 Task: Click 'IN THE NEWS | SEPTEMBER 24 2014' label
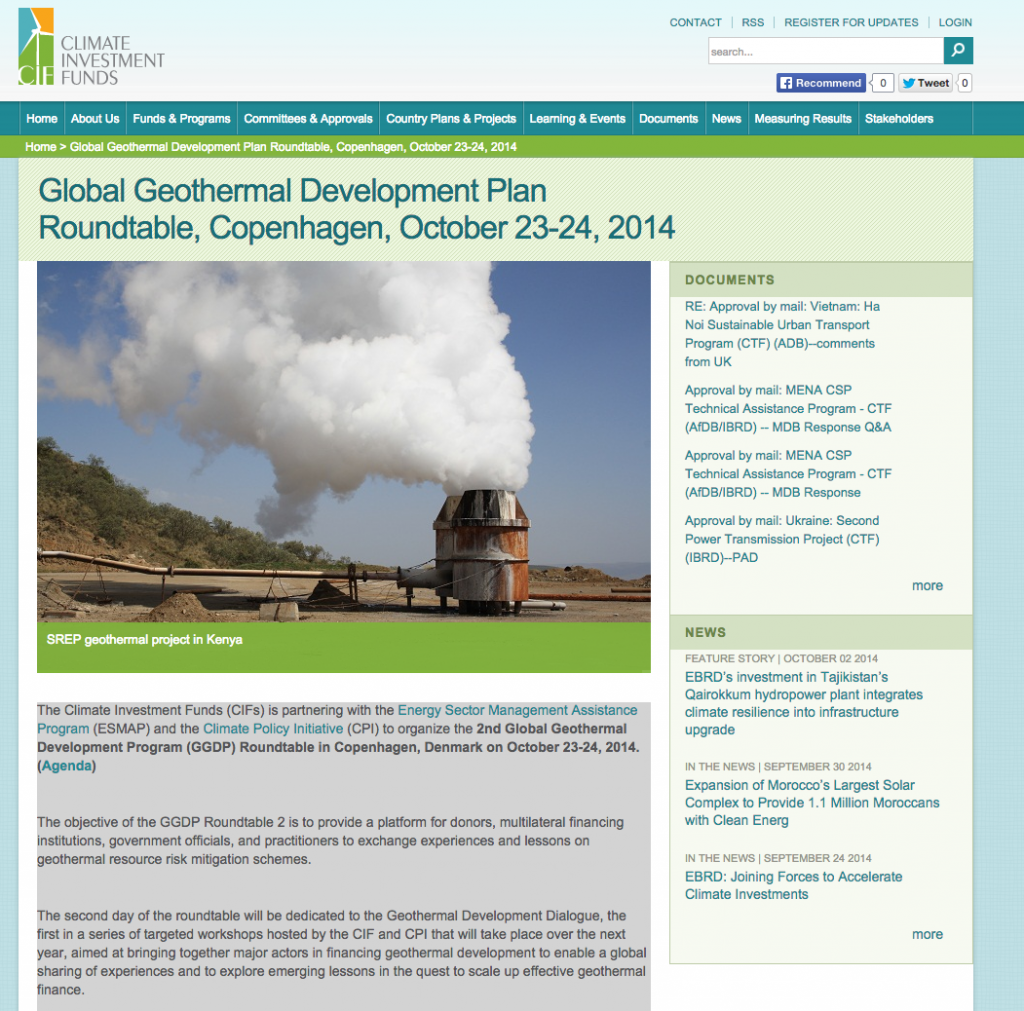pos(778,858)
